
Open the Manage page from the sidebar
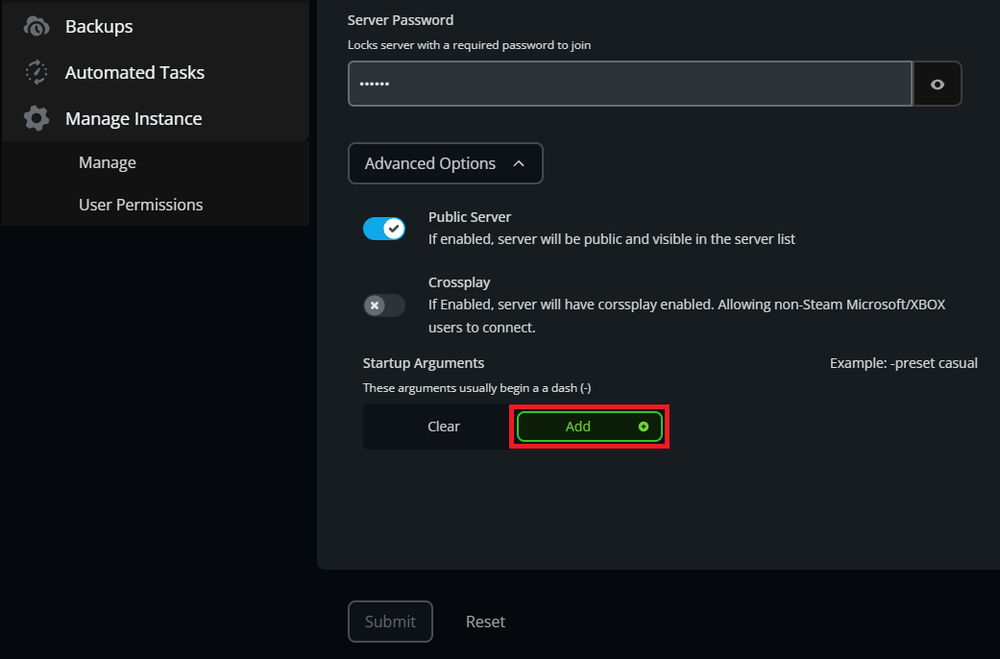(x=107, y=162)
